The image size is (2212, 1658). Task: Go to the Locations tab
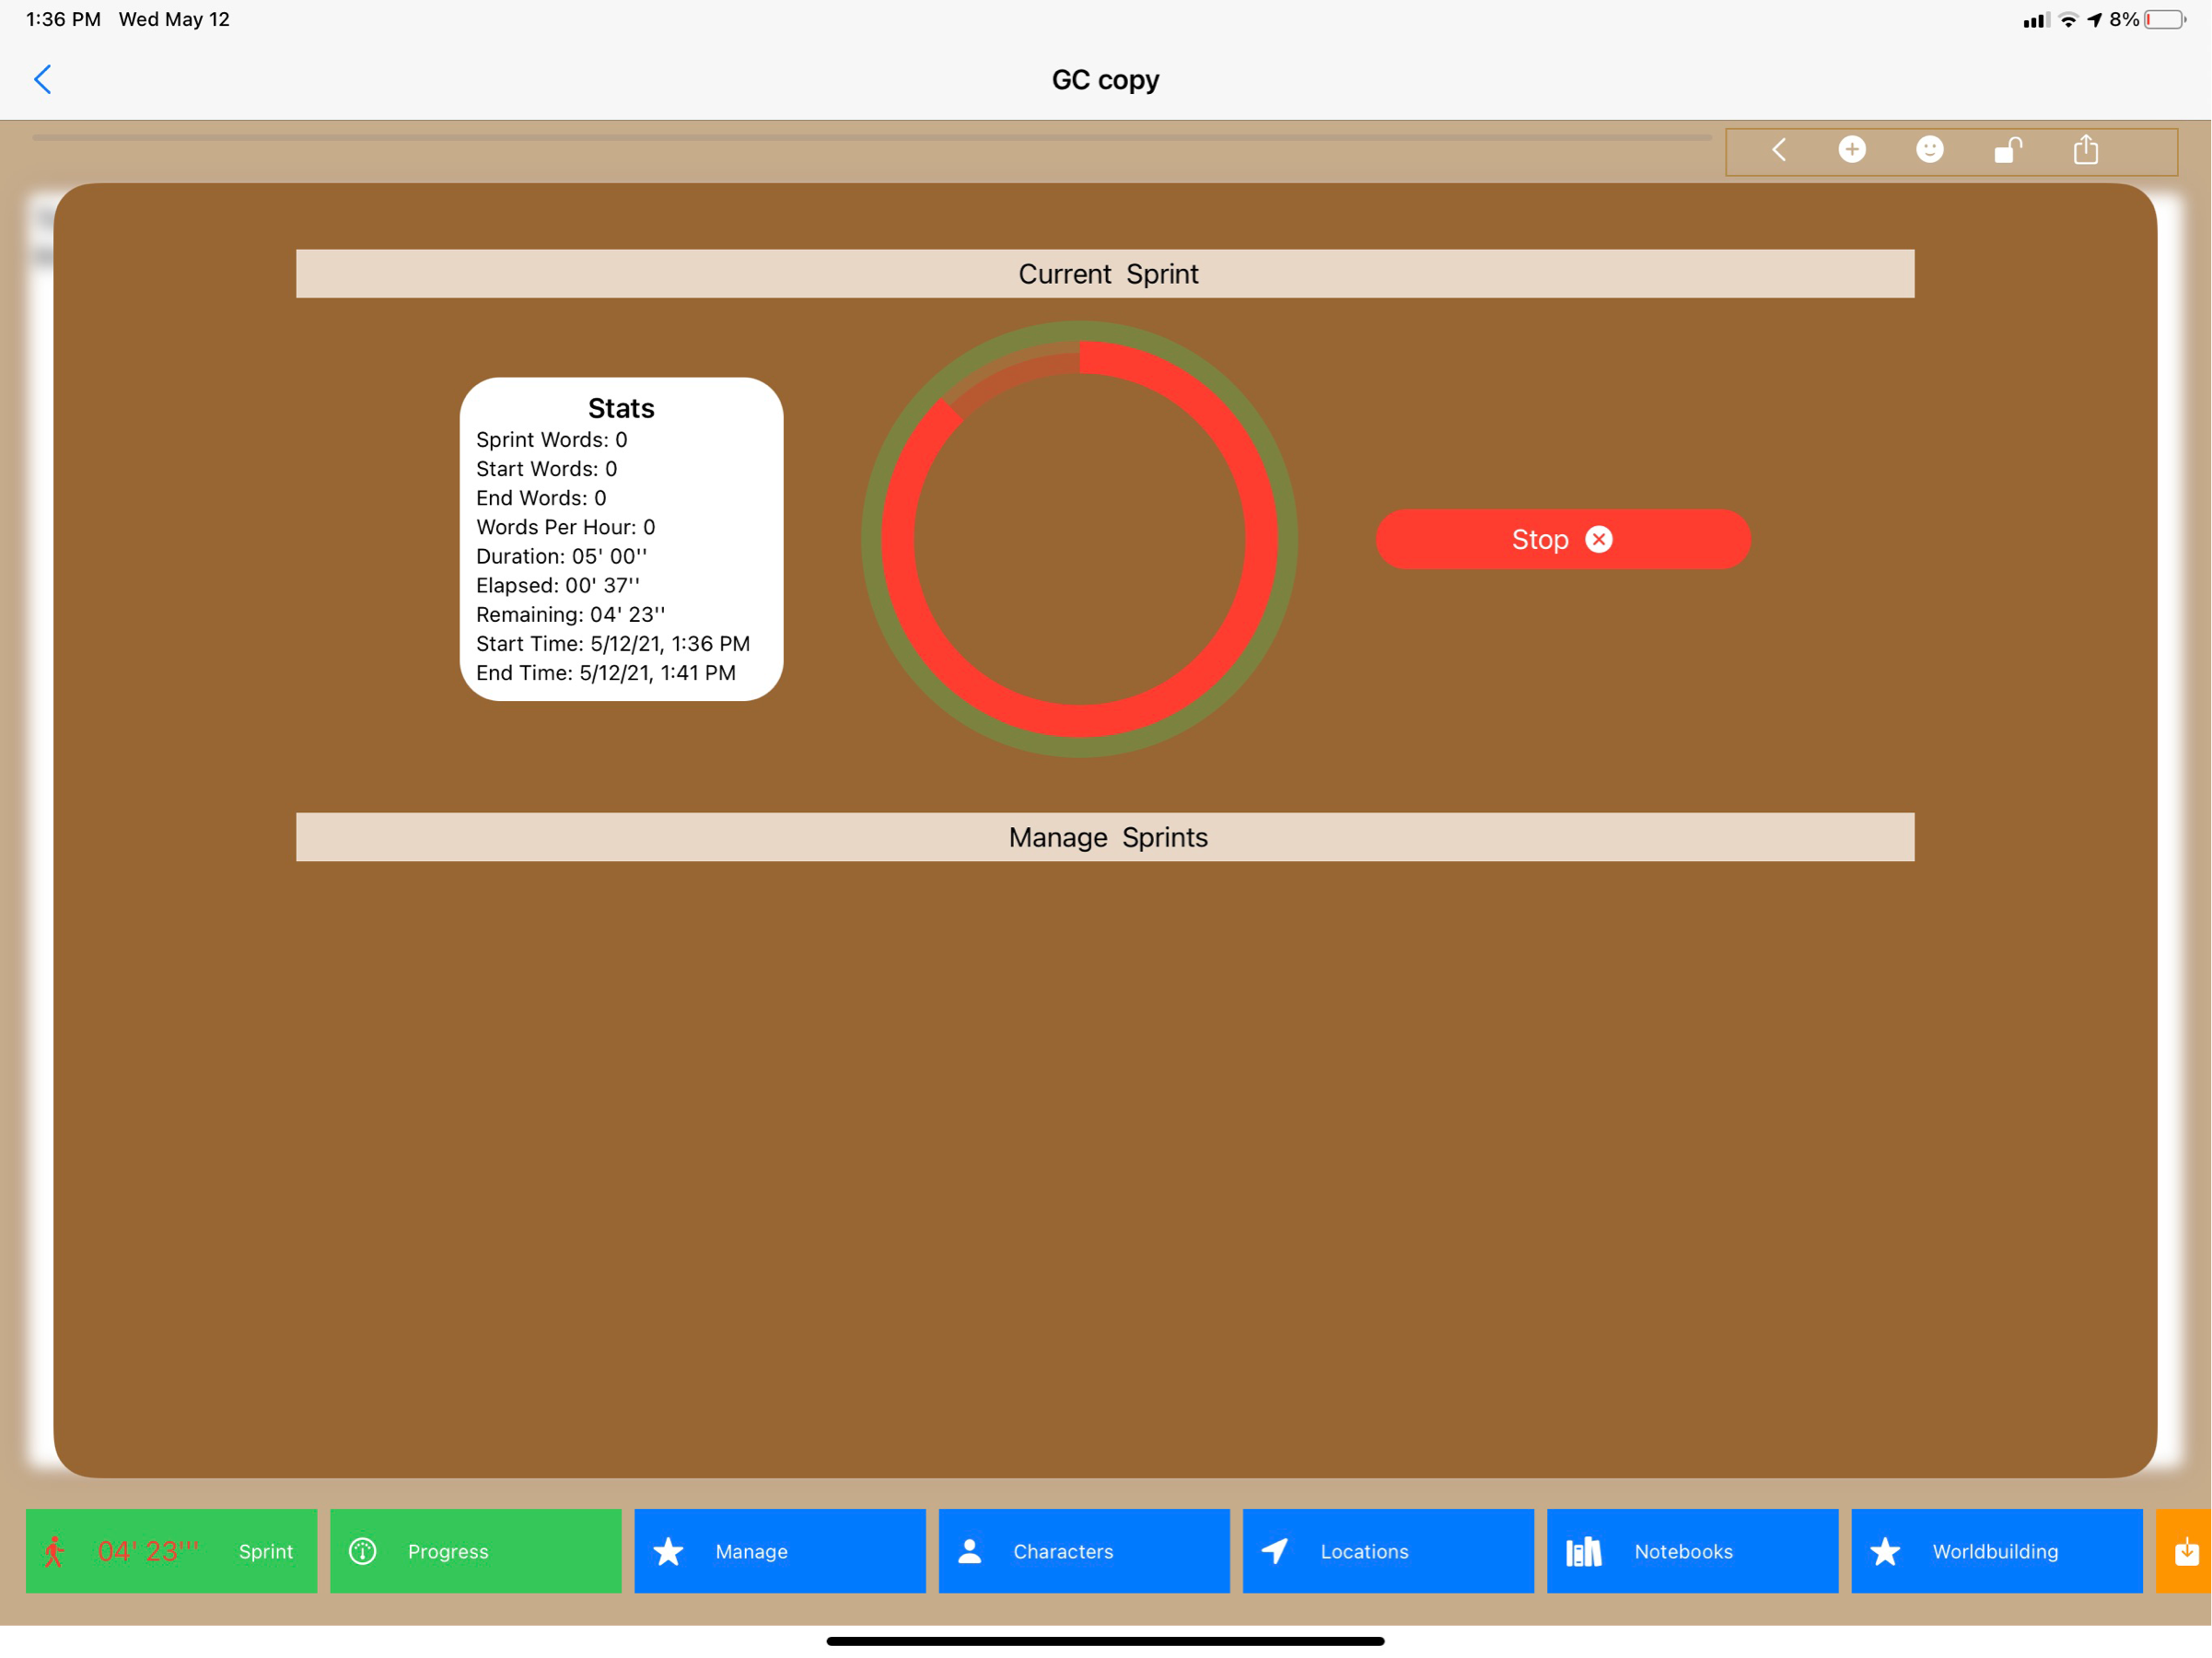tap(1387, 1551)
